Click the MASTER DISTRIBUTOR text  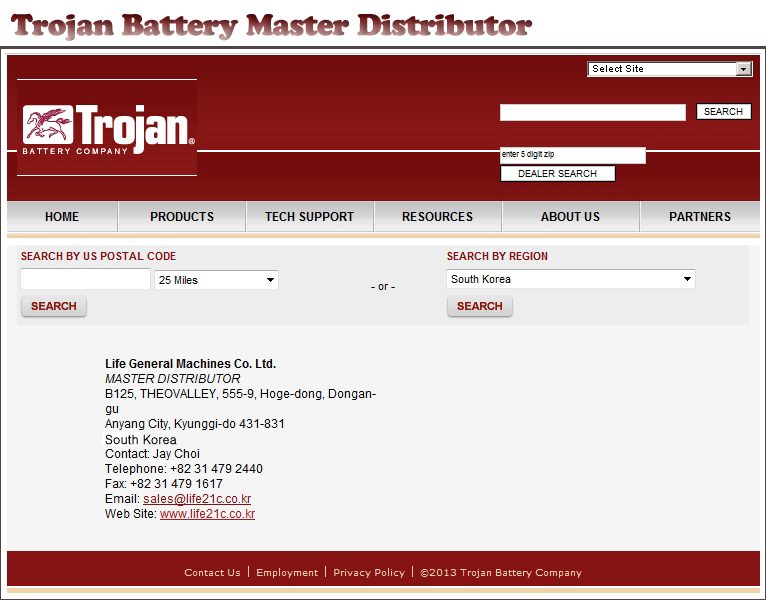pos(172,379)
